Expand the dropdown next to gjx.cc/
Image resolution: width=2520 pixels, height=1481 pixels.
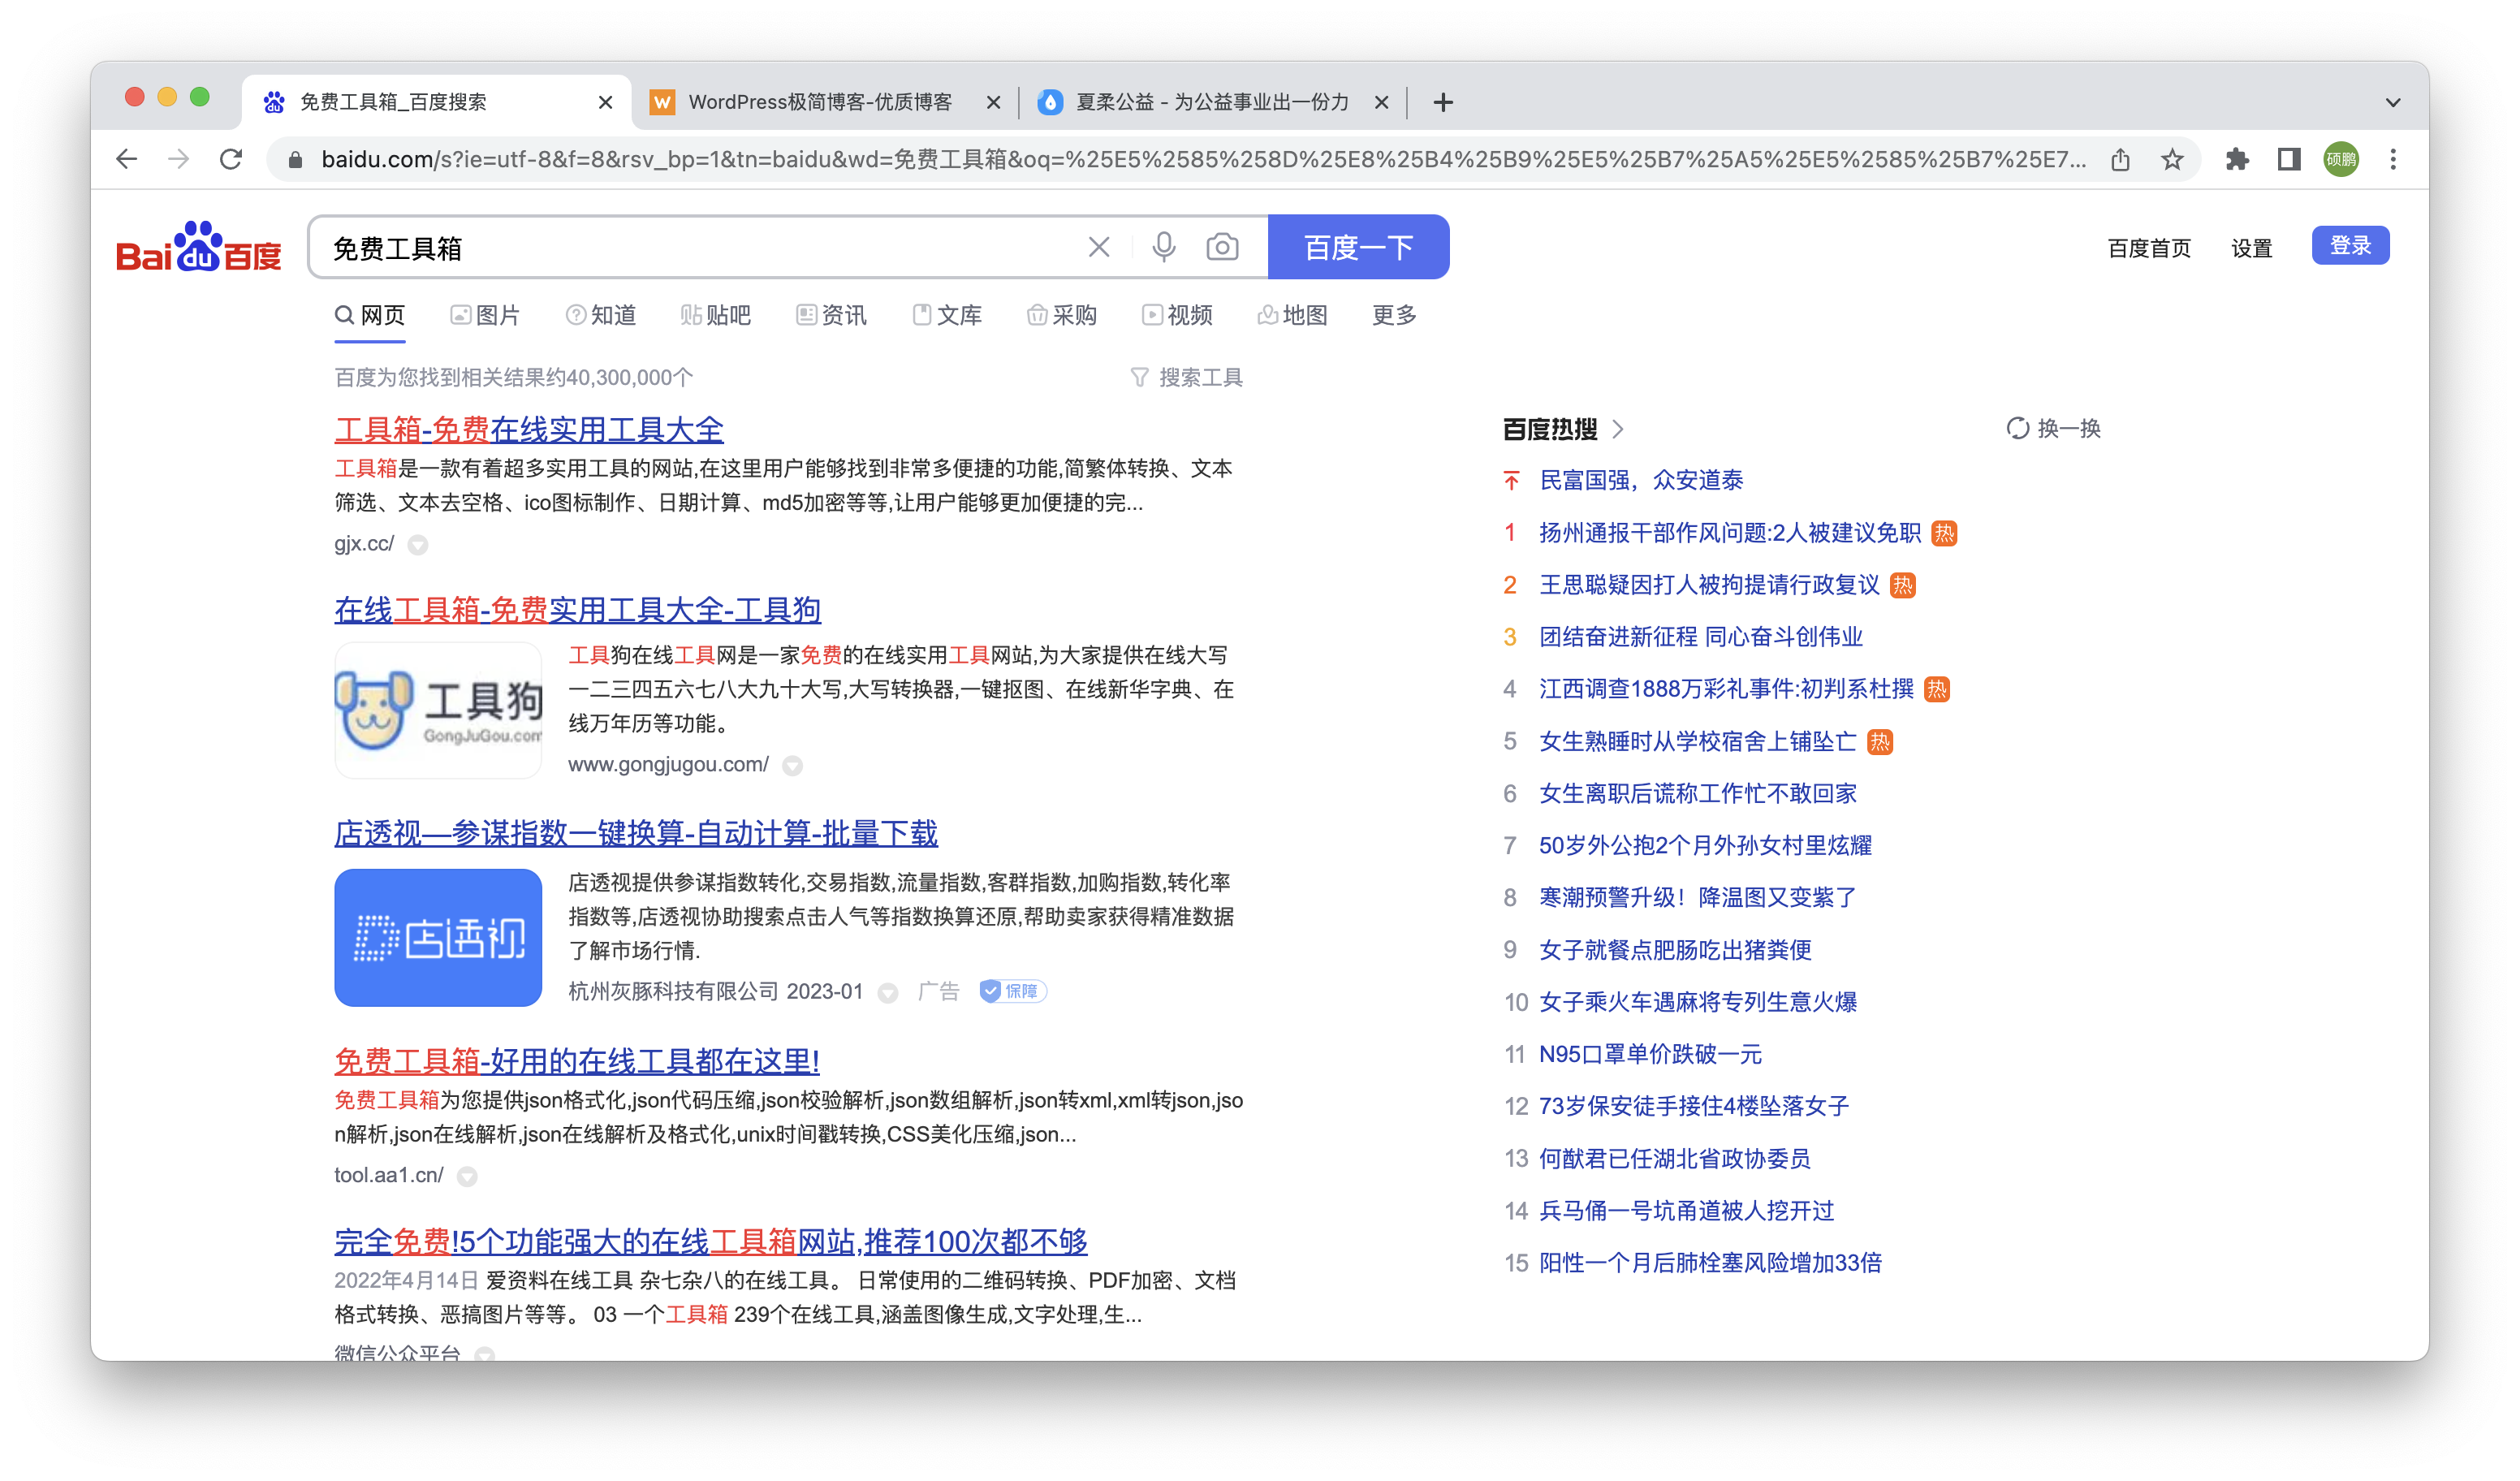tap(418, 545)
